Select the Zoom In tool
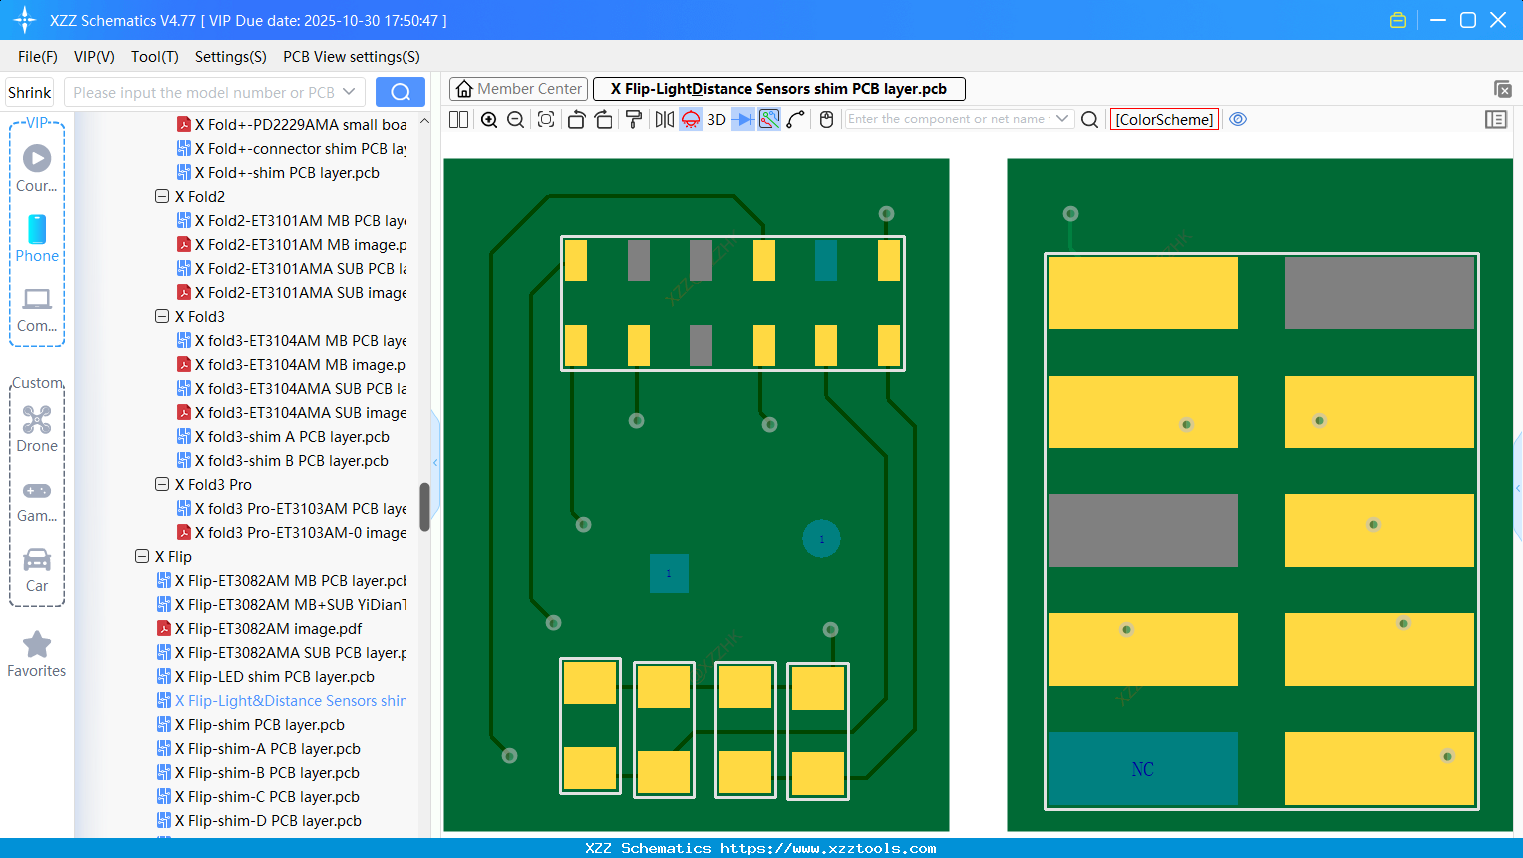The width and height of the screenshot is (1523, 858). click(x=489, y=119)
